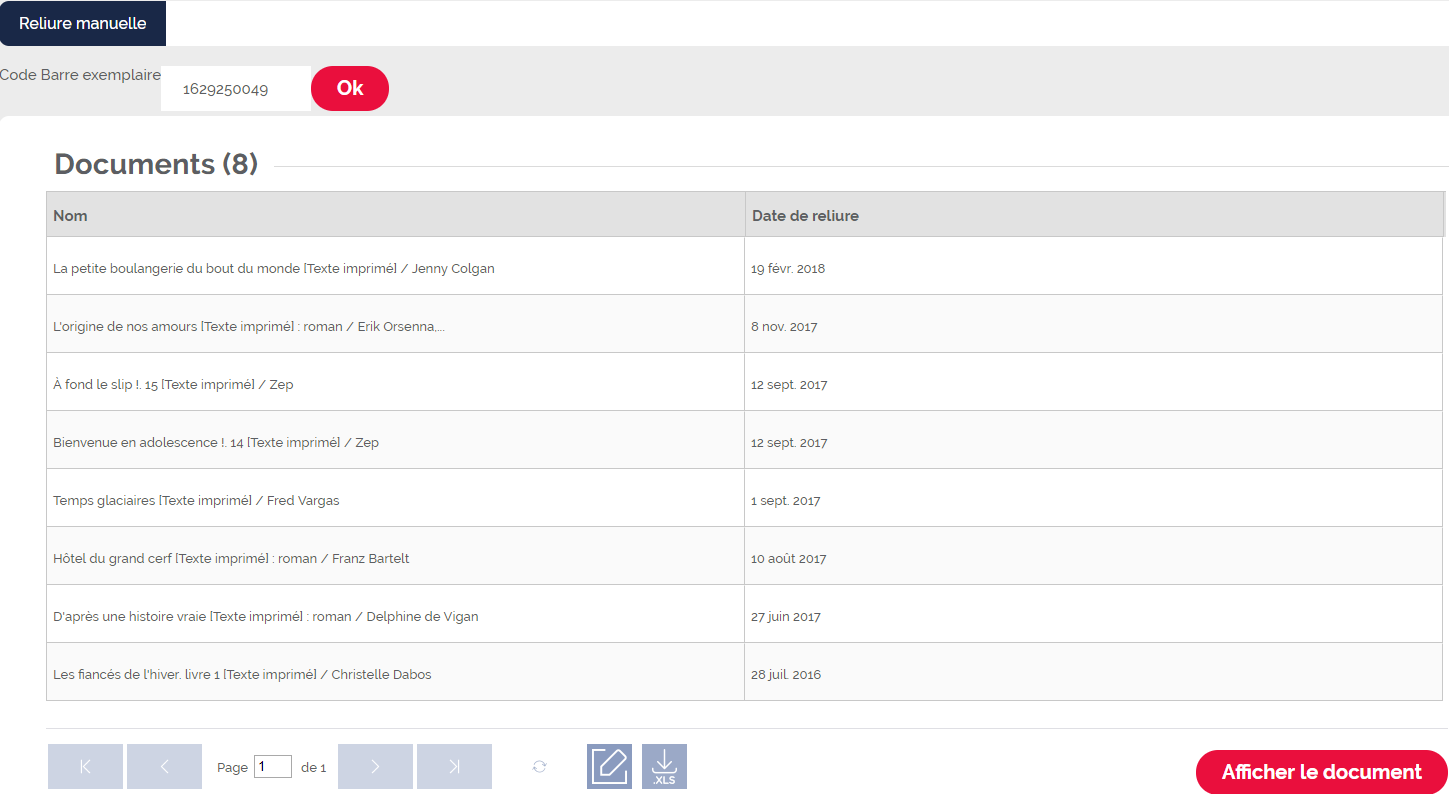1449x794 pixels.
Task: Select L'origine de nos amours row
Action: pos(744,326)
